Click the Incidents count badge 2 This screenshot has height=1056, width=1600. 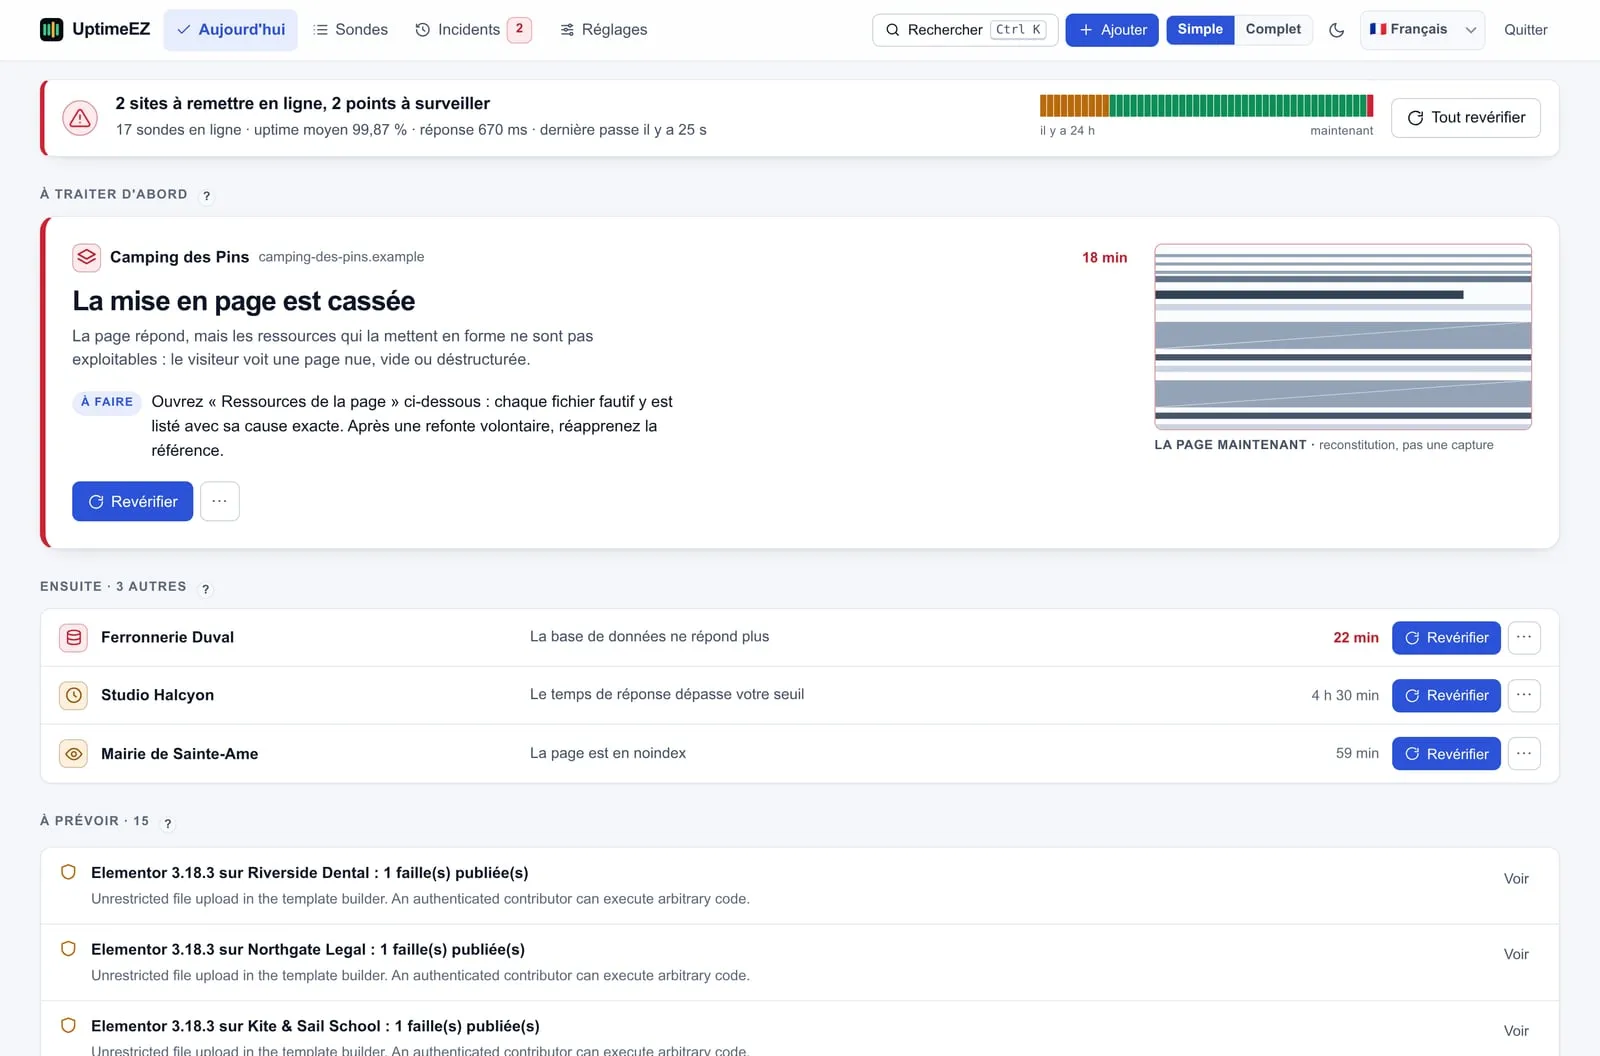tap(519, 29)
